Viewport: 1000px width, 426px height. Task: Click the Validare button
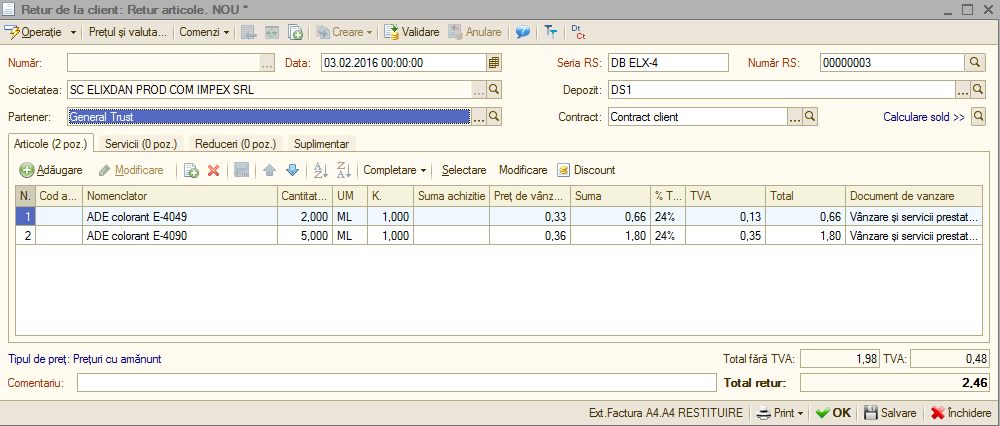coord(412,32)
